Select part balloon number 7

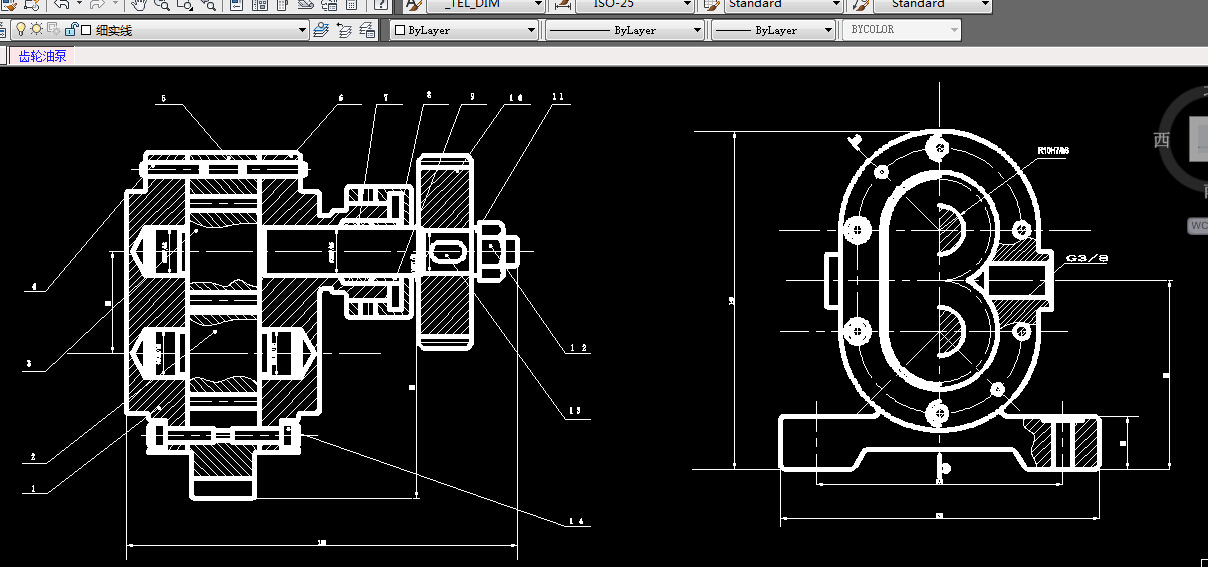click(x=385, y=98)
